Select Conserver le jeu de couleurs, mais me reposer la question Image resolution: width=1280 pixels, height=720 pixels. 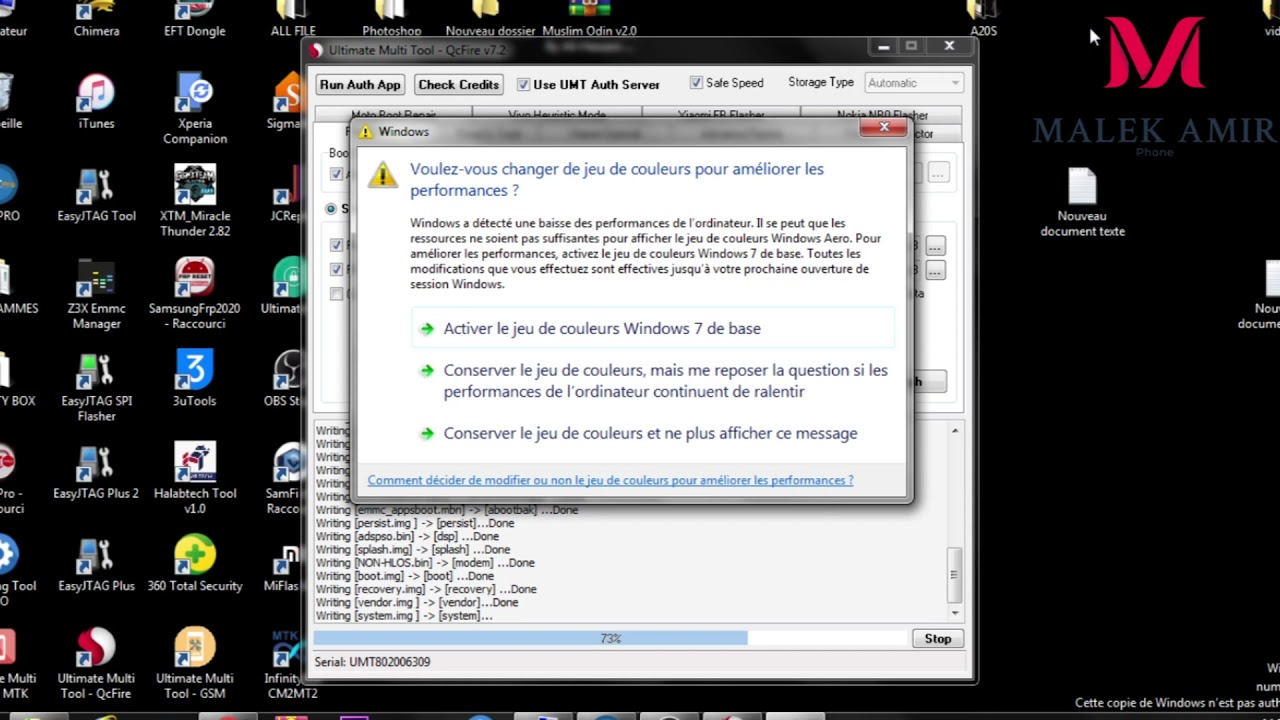point(653,380)
